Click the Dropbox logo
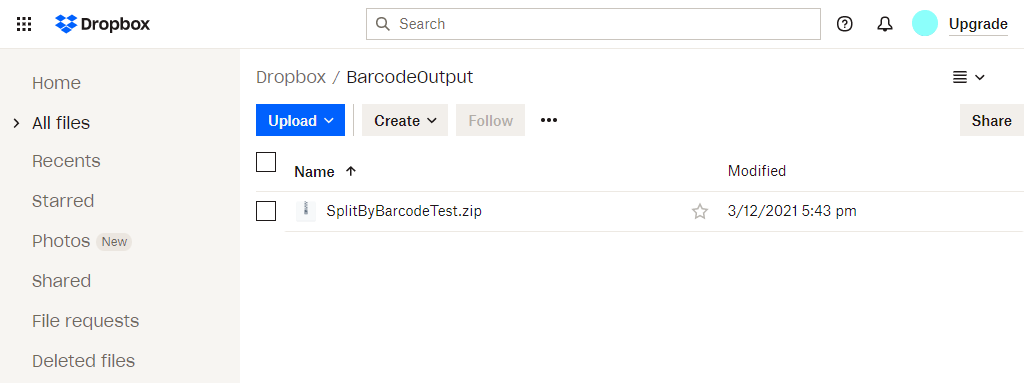The width and height of the screenshot is (1024, 383). (103, 24)
